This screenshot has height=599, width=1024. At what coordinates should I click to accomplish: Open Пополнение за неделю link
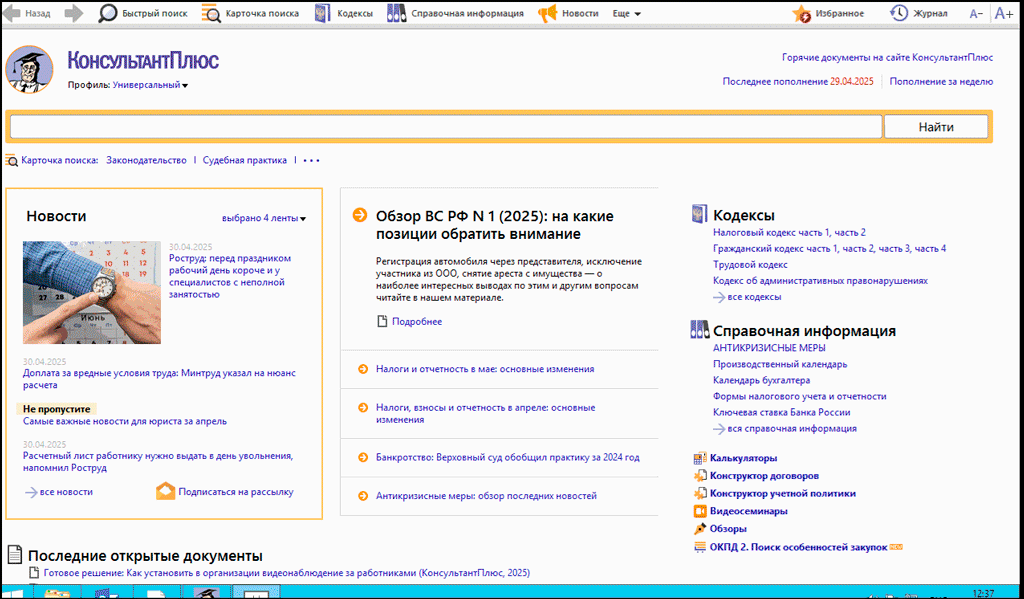point(941,82)
